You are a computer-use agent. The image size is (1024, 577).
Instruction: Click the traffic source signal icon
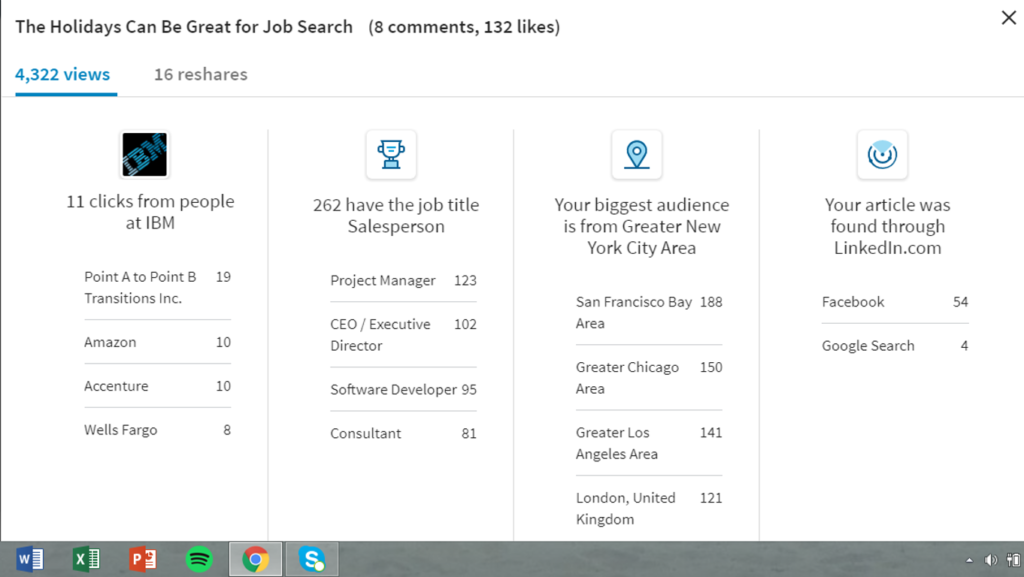(882, 155)
